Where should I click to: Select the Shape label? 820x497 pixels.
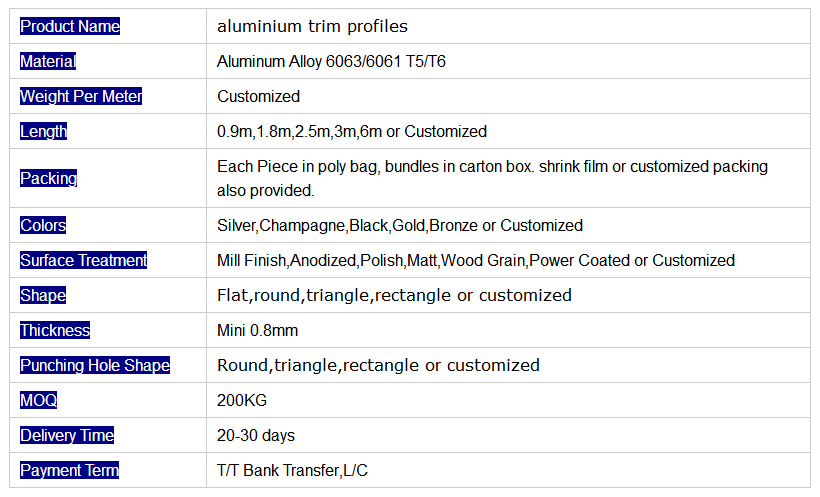click(x=43, y=296)
